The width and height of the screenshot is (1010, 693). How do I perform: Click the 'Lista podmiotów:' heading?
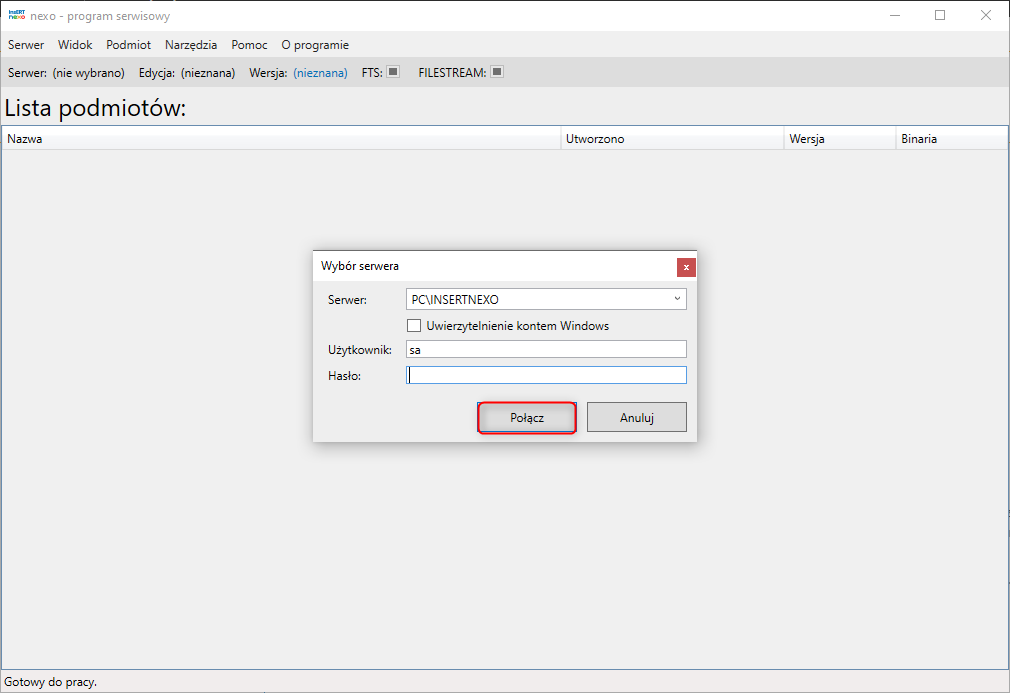click(x=95, y=108)
